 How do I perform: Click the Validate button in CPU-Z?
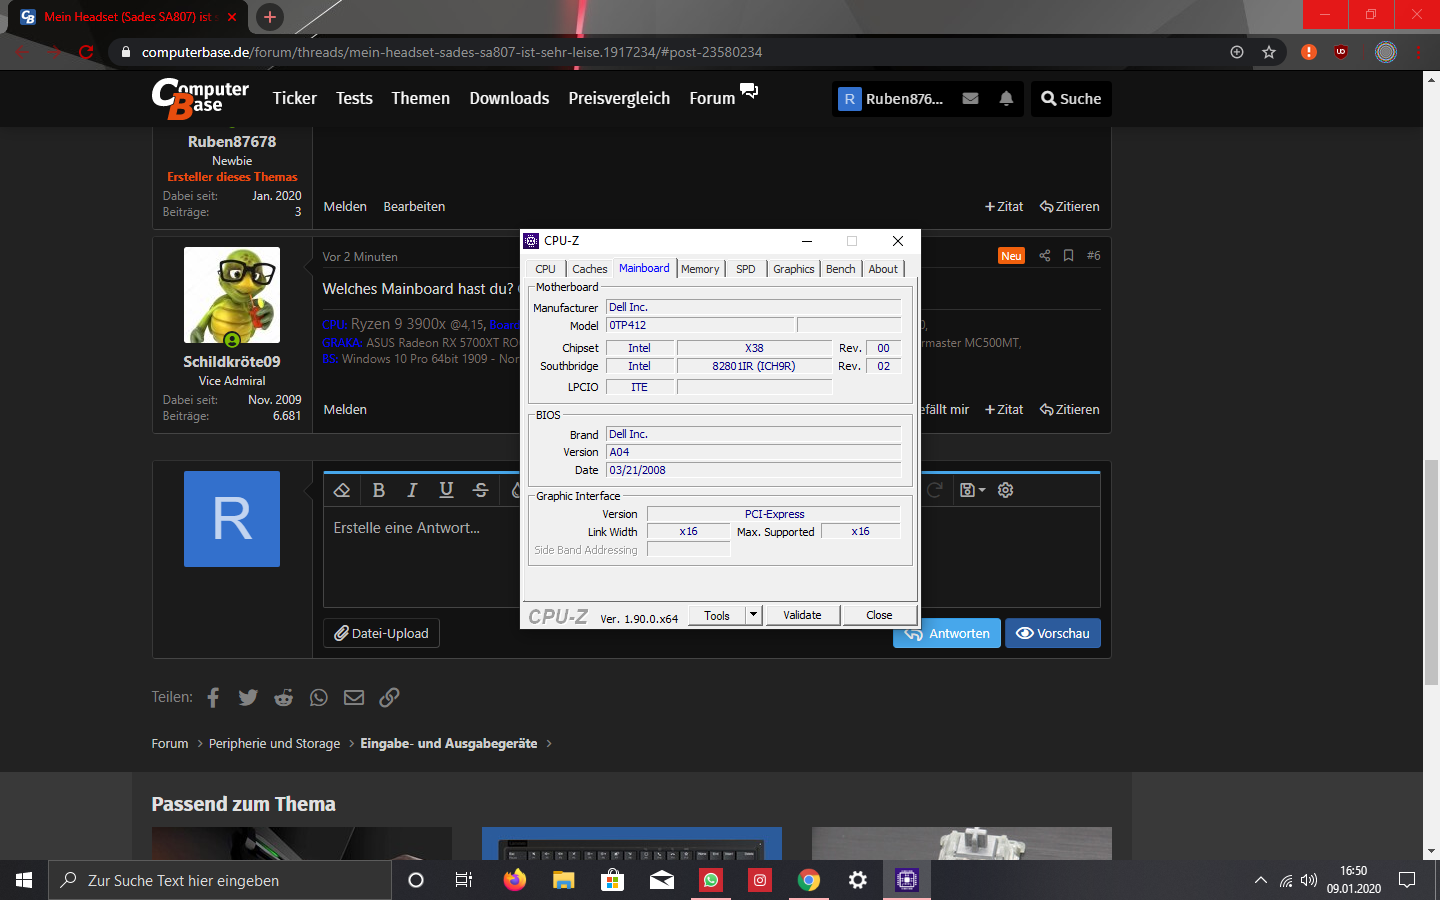(802, 615)
